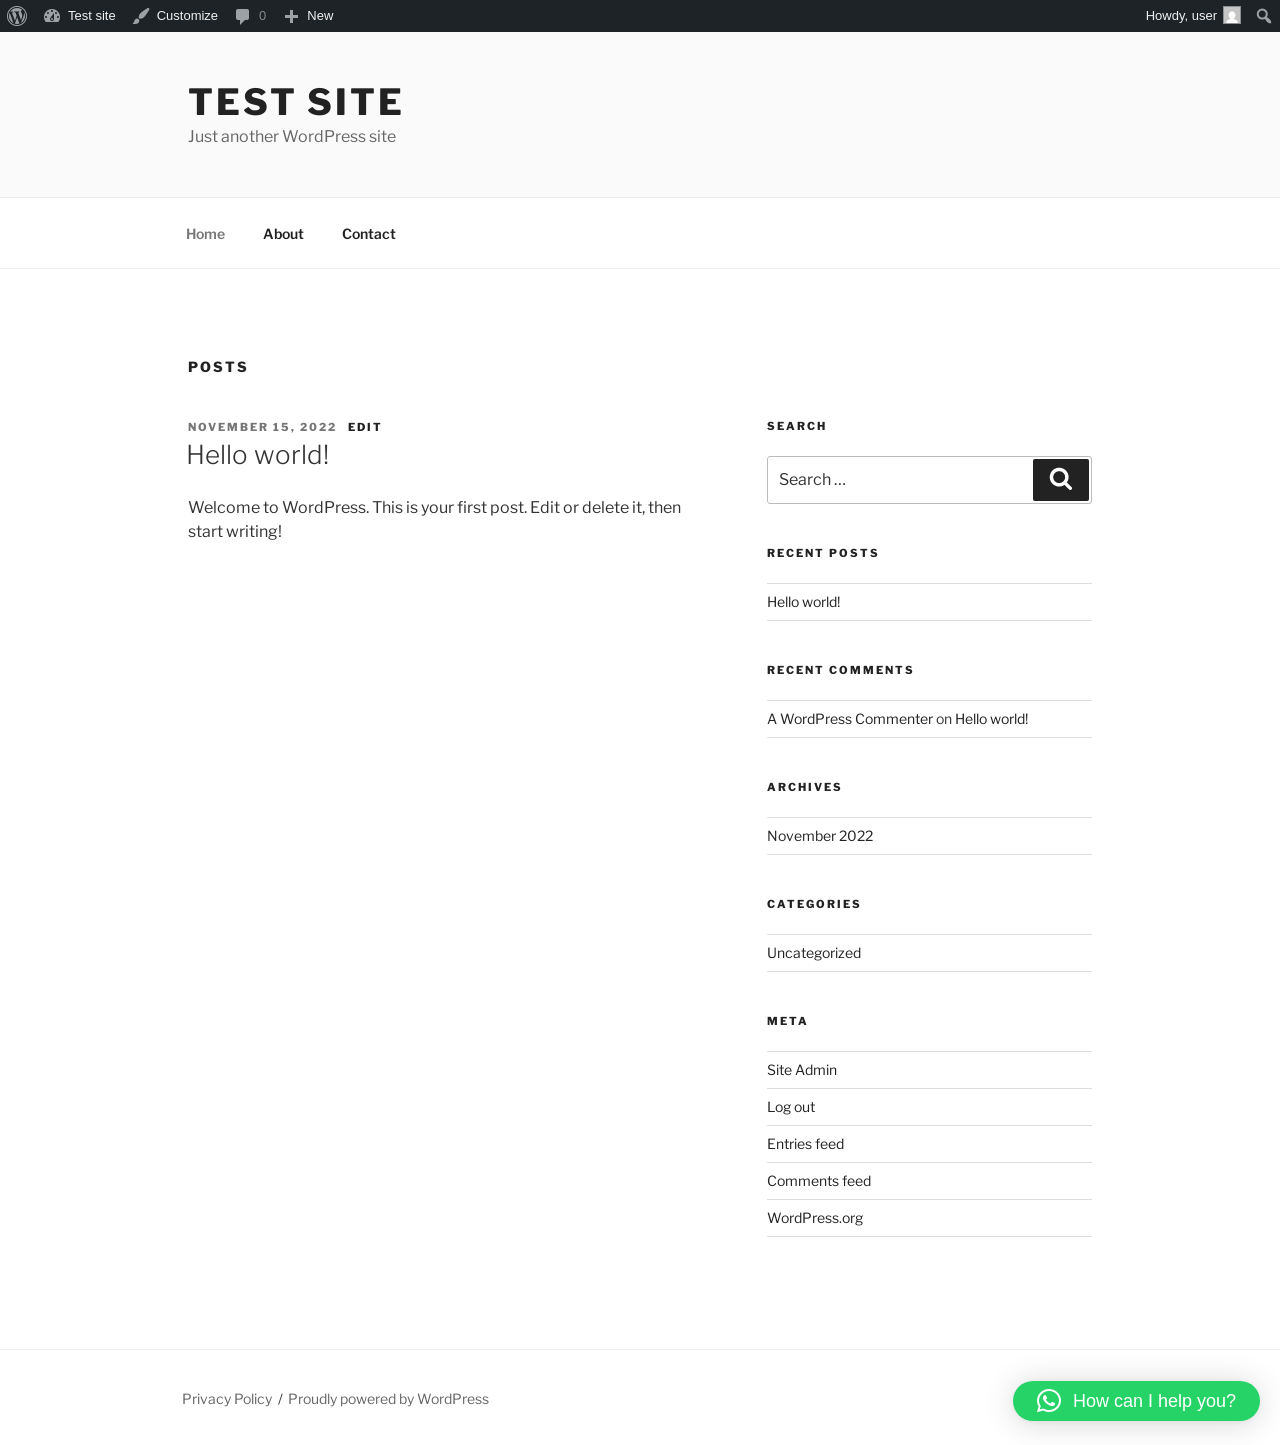Open the Contact menu item
Viewport: 1280px width, 1445px height.
click(369, 234)
